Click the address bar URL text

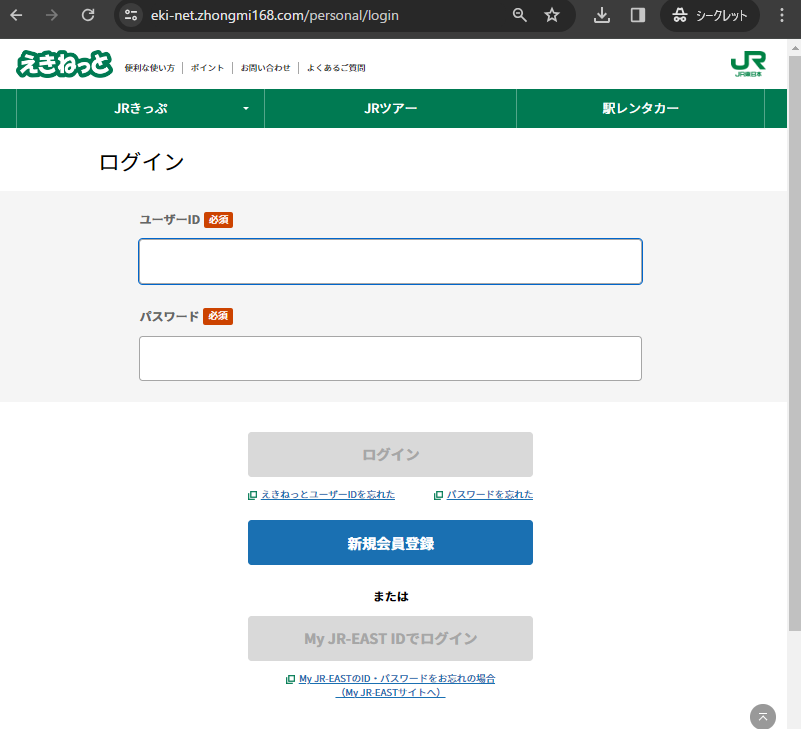pos(274,15)
